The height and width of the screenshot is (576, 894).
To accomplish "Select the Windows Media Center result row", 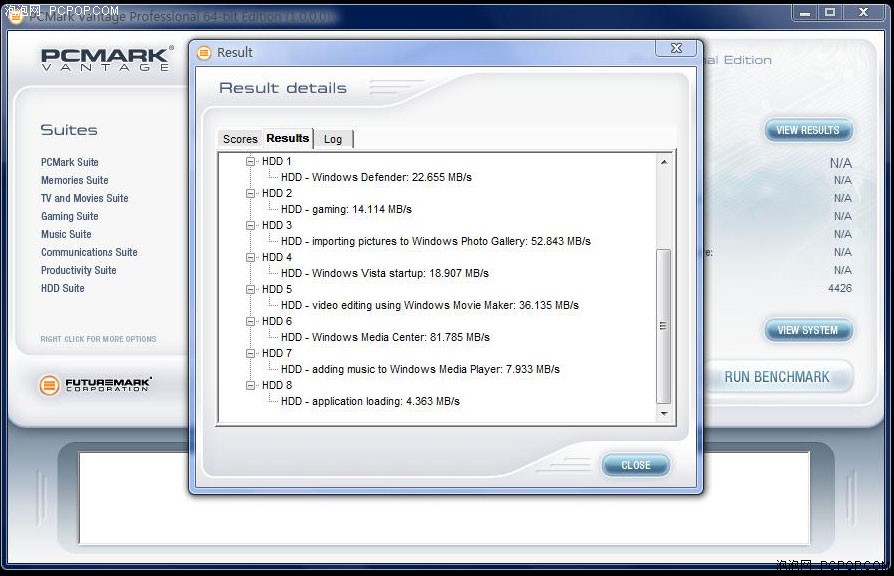I will coord(385,337).
